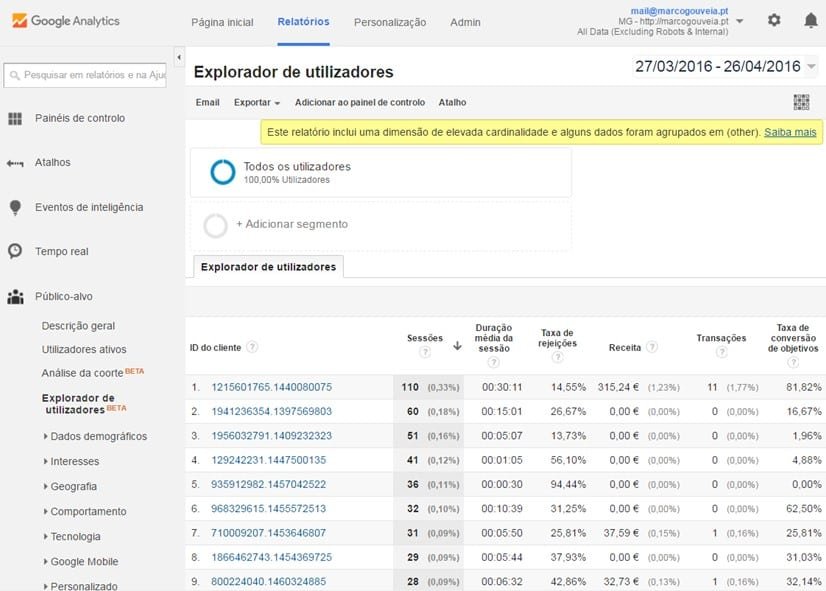Switch to Personalização tab
The width and height of the screenshot is (826, 591).
click(x=389, y=22)
